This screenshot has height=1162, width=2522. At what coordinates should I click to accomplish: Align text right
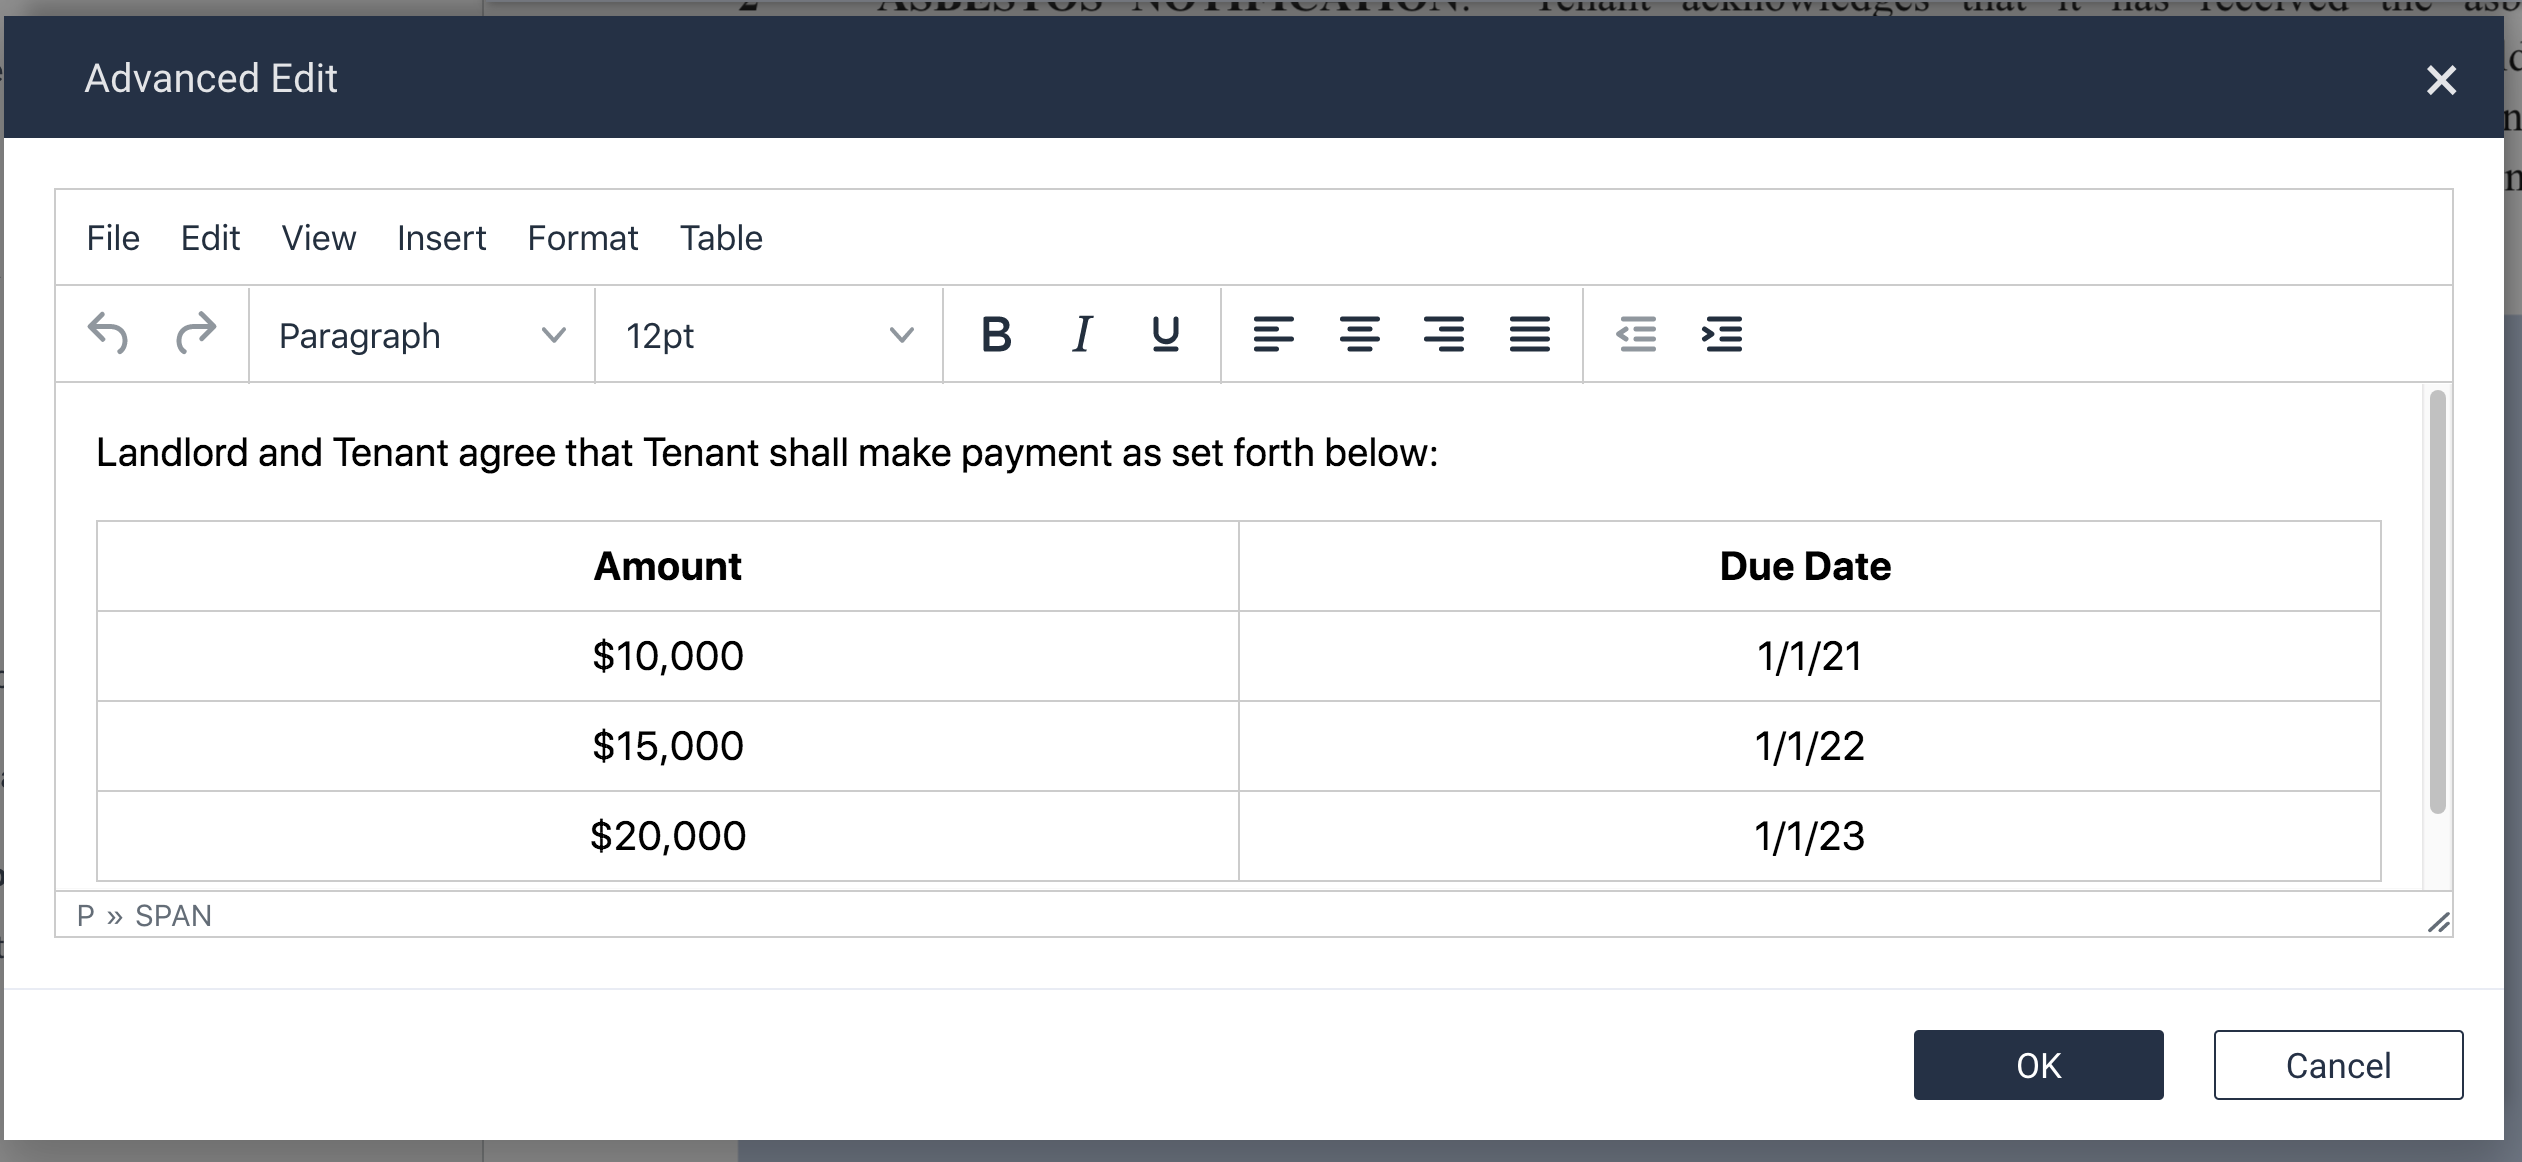(x=1444, y=334)
